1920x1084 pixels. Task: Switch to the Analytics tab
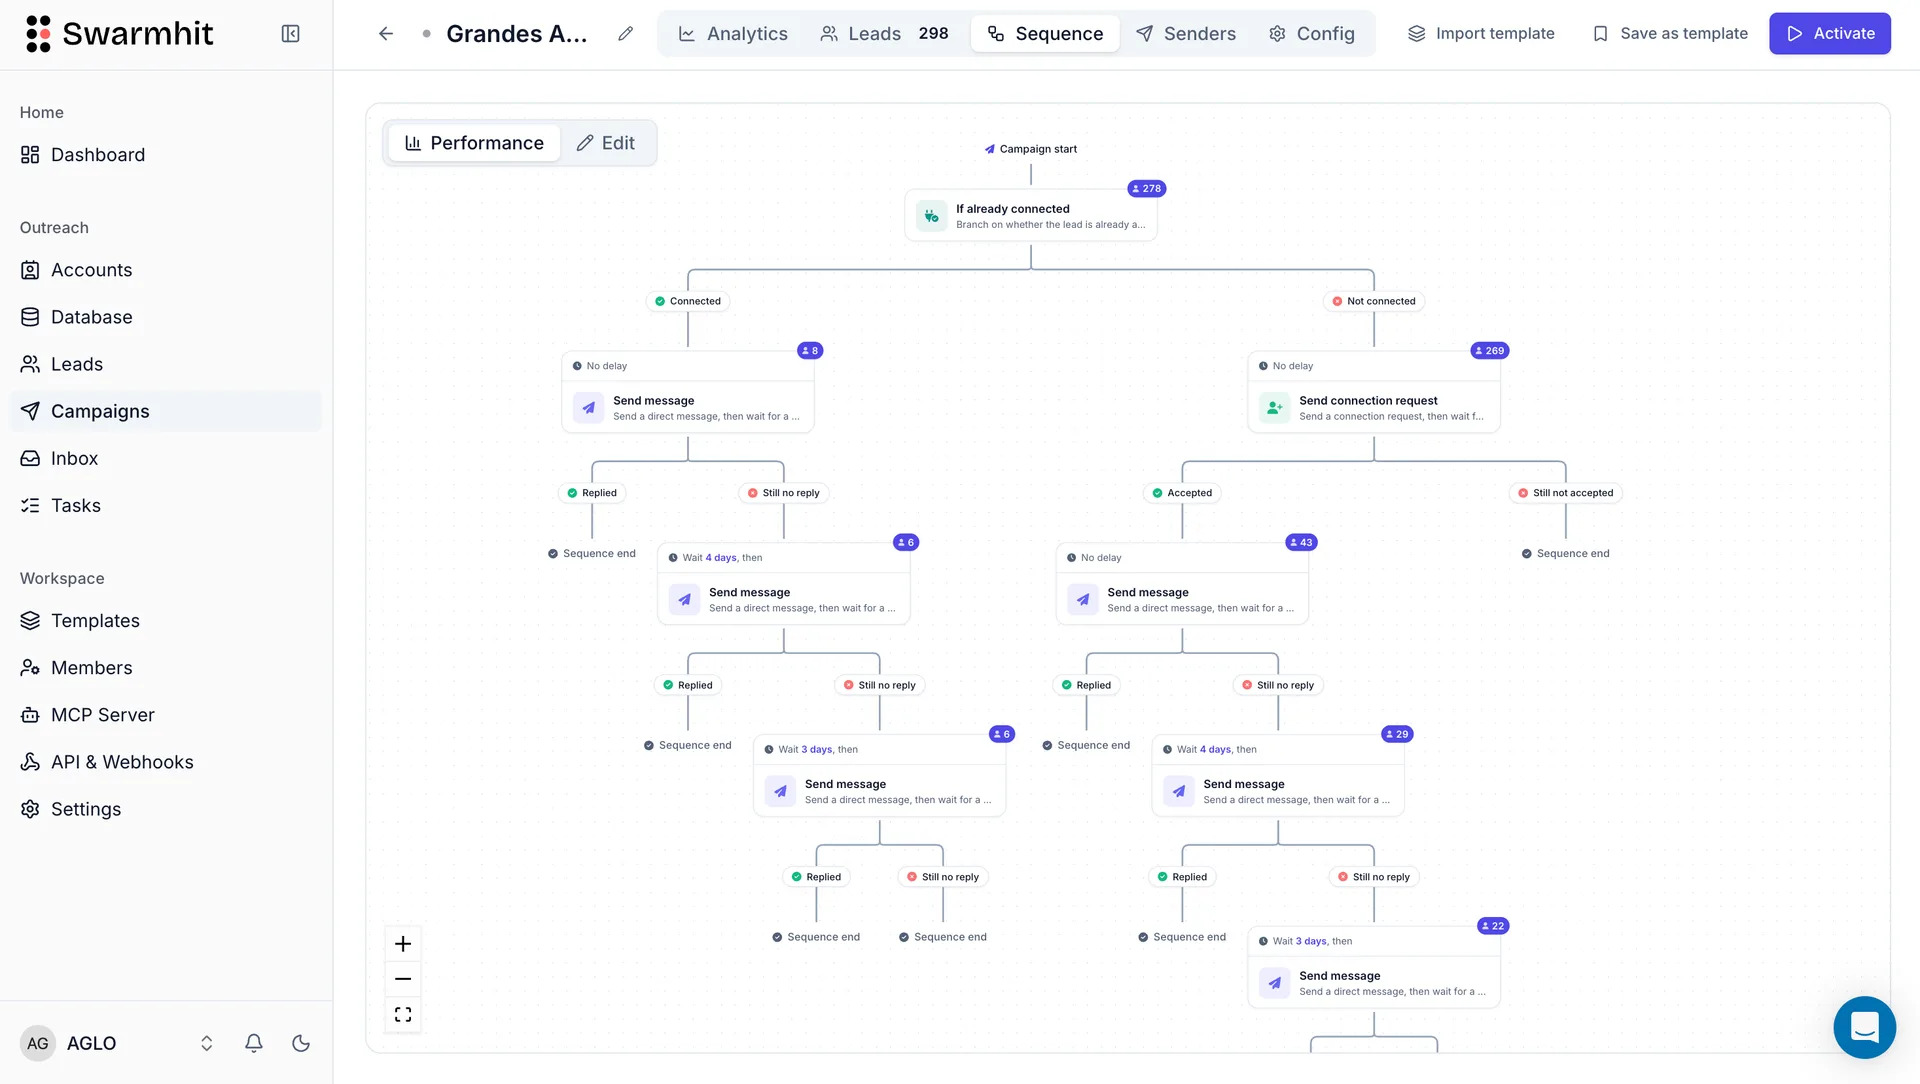click(x=733, y=34)
